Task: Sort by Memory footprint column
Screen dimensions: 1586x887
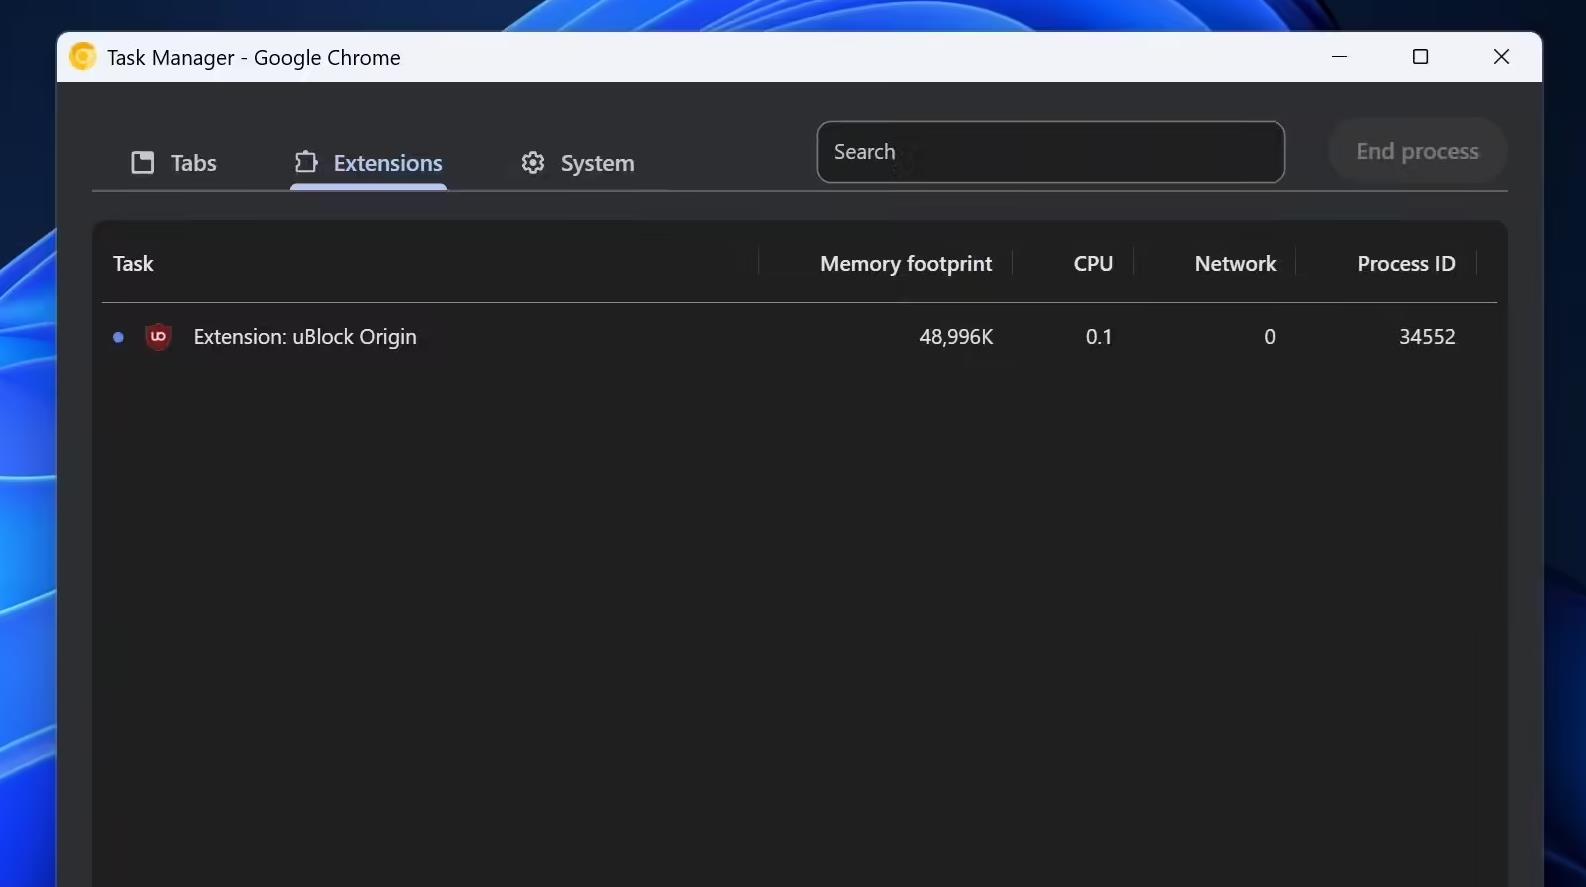Action: [x=906, y=264]
